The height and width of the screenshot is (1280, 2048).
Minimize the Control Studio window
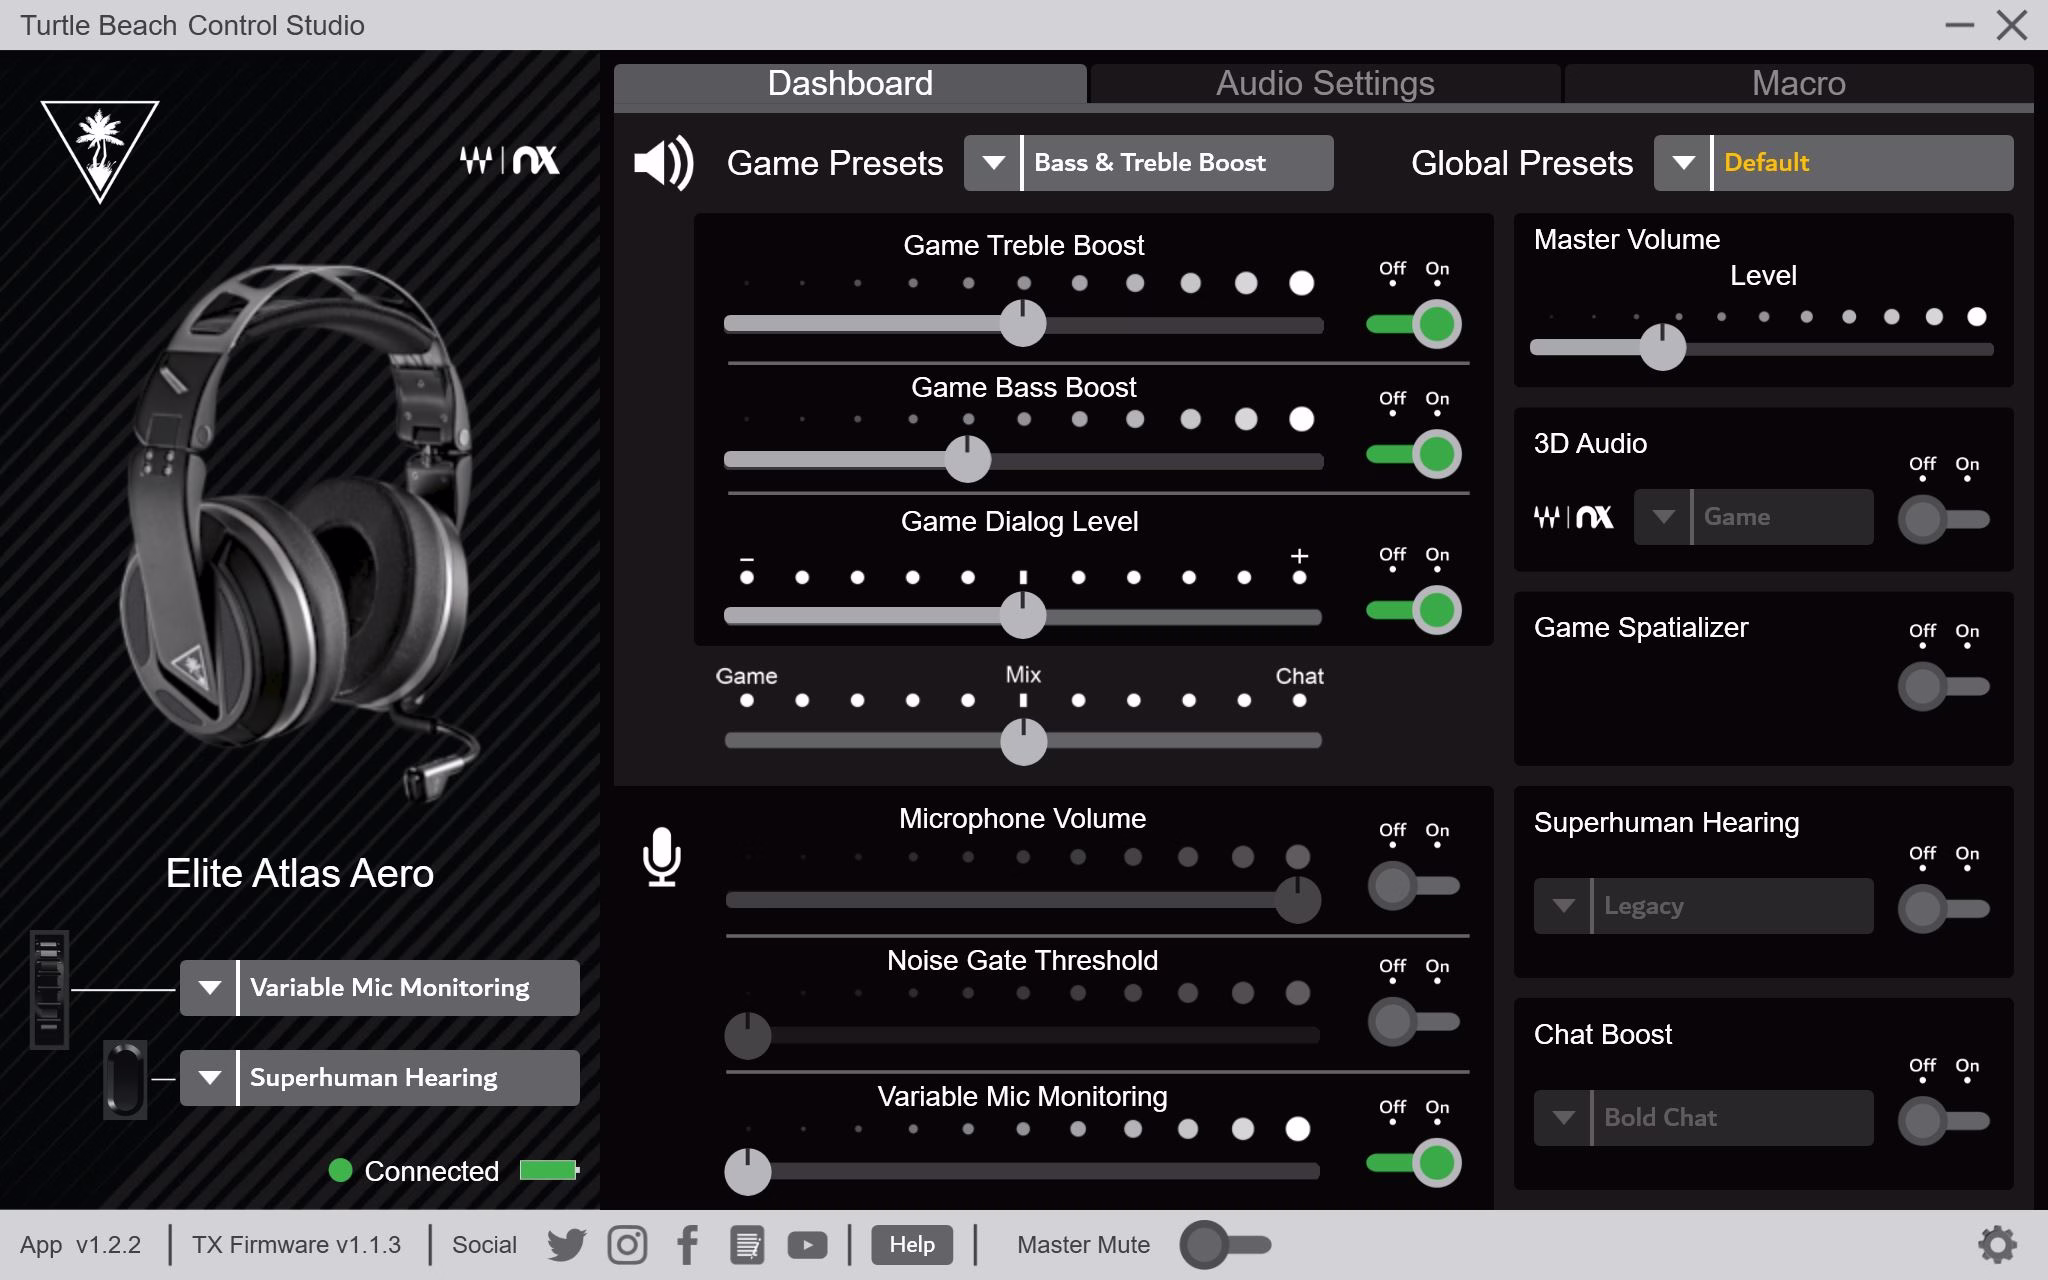(1959, 25)
